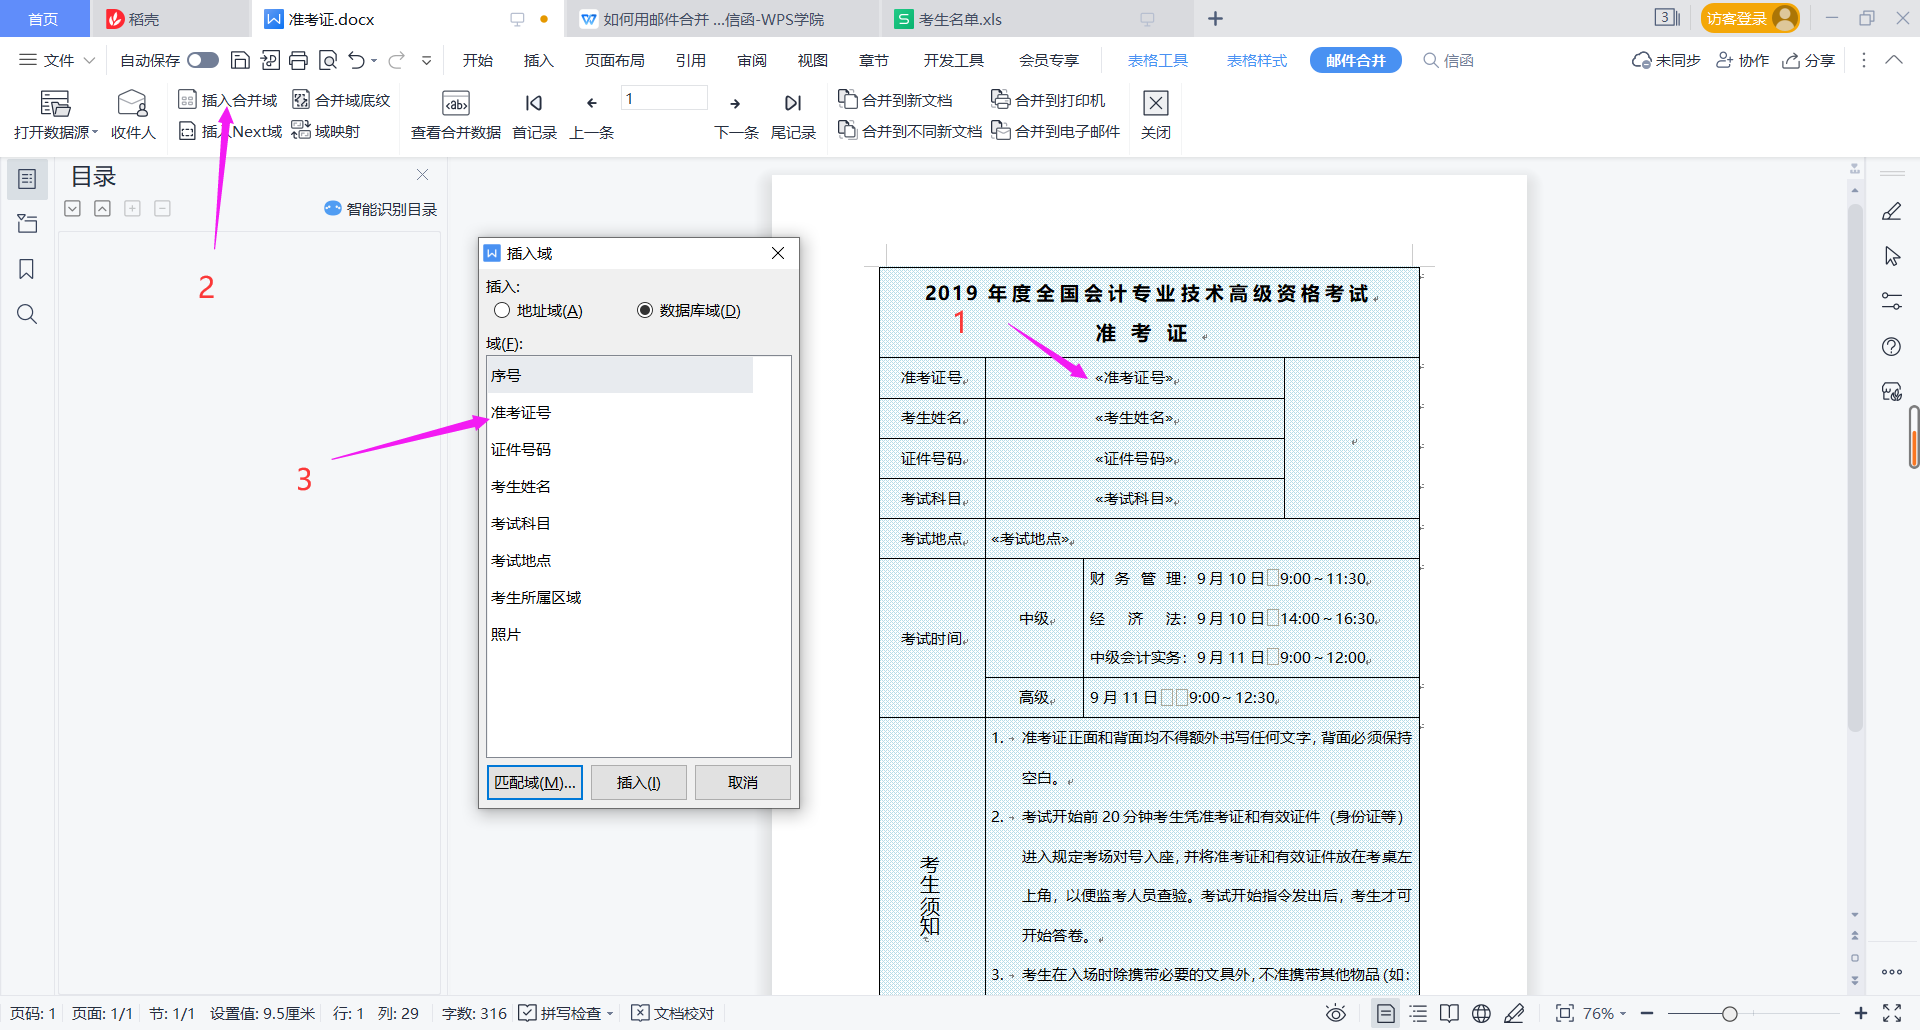
Task: Select the bookmark icon in left sidebar
Action: click(27, 269)
